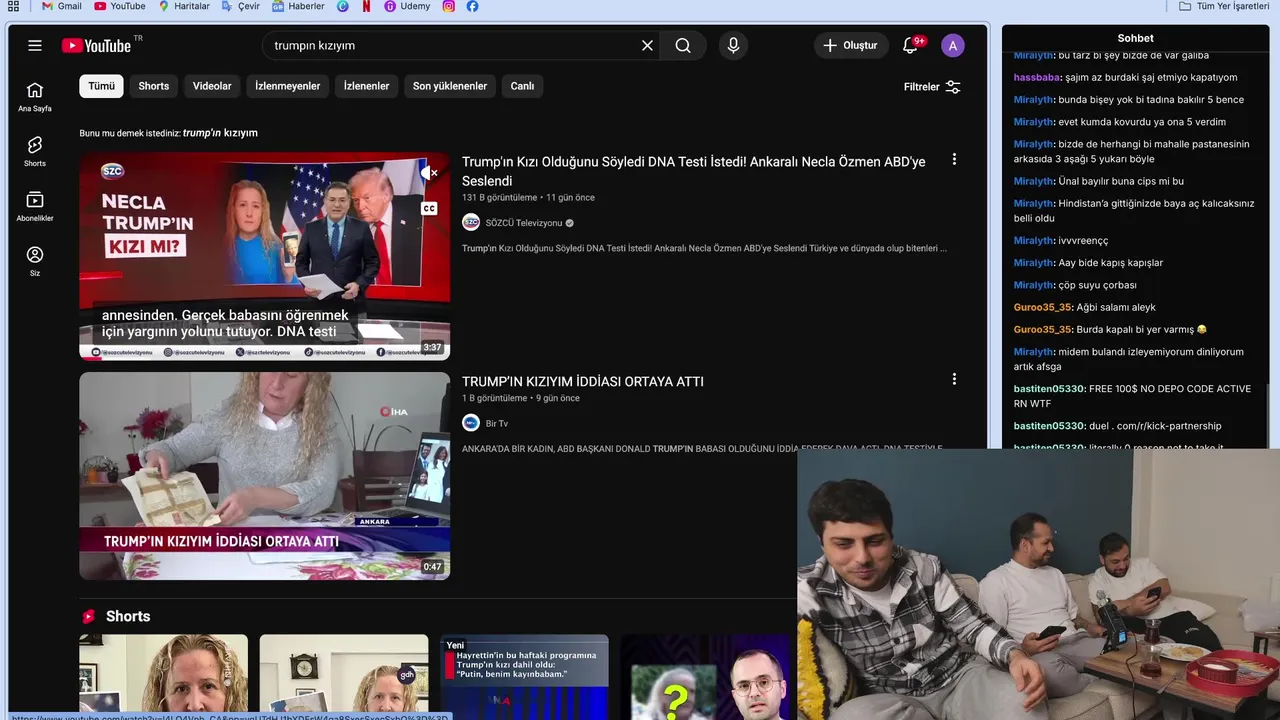Open the browser apps grid icon

click(13, 6)
